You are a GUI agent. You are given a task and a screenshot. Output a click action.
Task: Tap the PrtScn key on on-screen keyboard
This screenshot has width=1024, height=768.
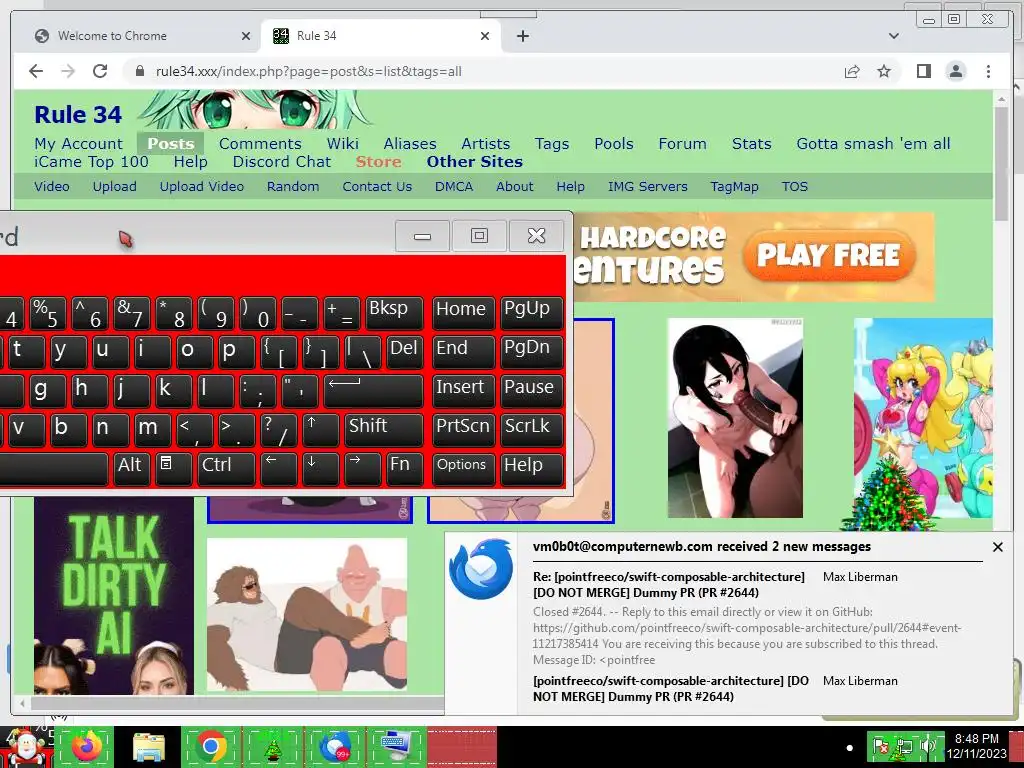463,430
